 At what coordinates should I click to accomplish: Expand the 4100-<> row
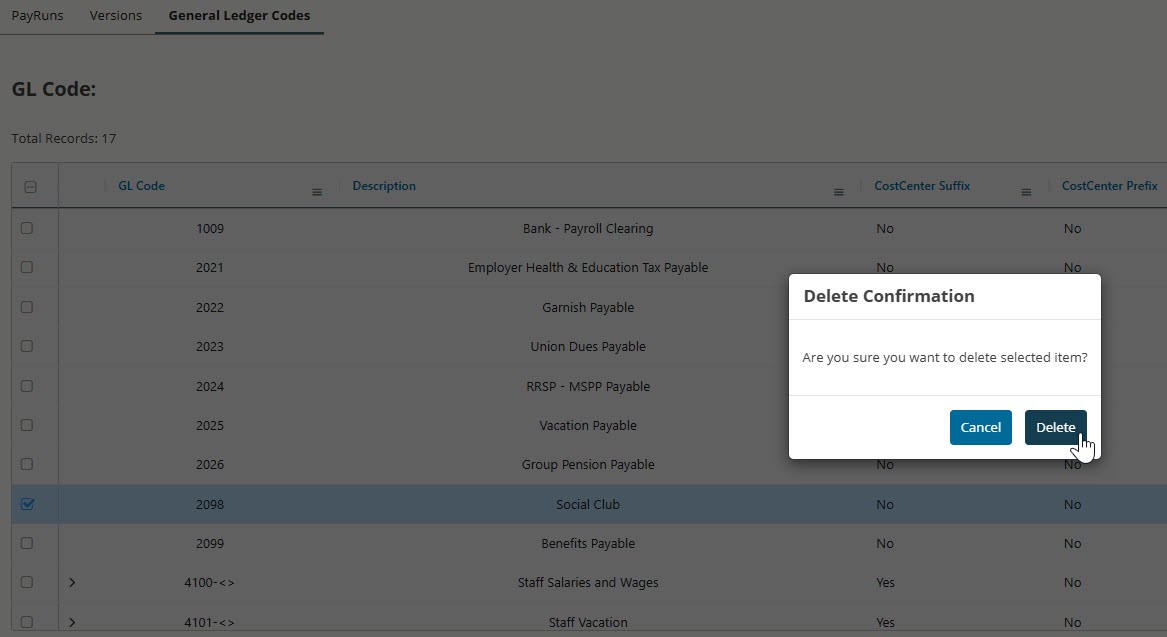pos(72,583)
